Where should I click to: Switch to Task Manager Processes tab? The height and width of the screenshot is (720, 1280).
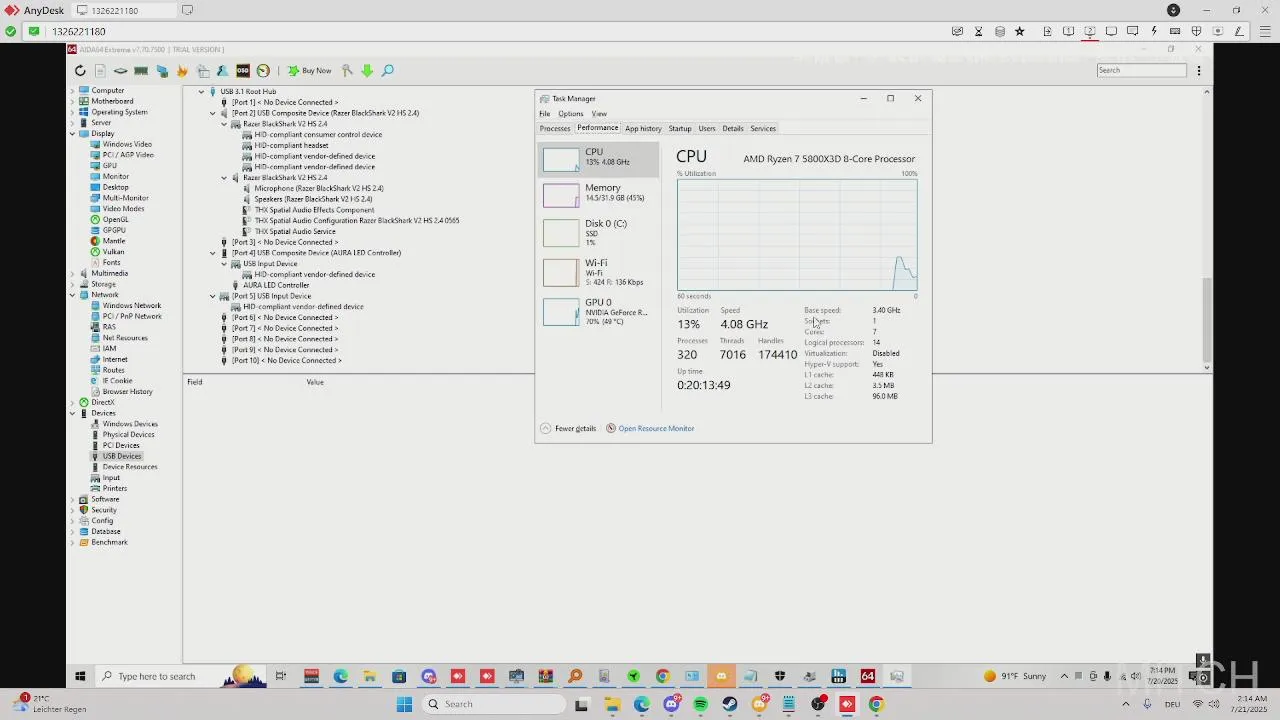pyautogui.click(x=555, y=128)
